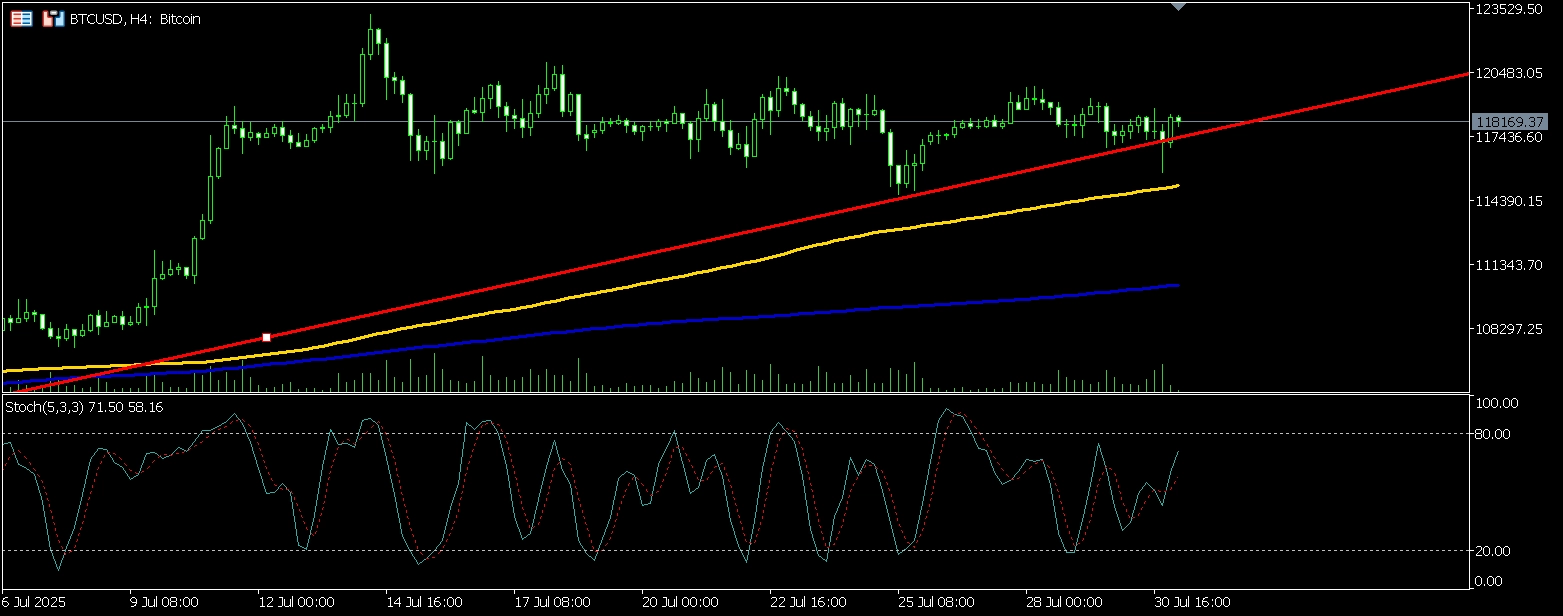Click the BTCUSD, H4: Bitcoin chart title

[x=135, y=19]
